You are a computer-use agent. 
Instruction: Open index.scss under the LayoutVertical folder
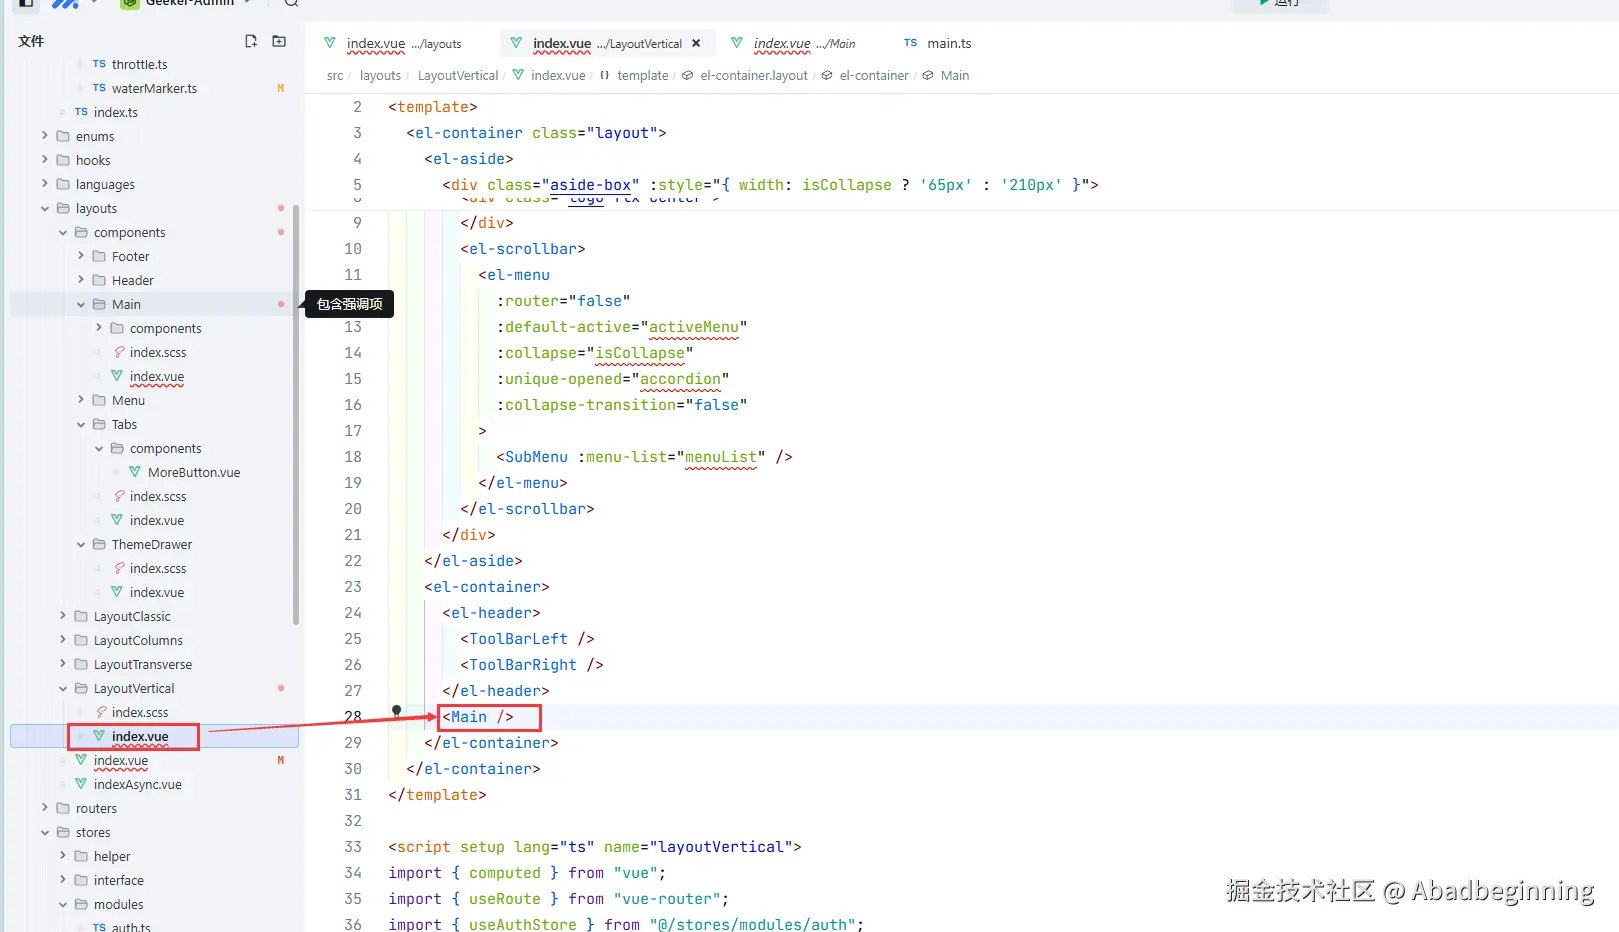pyautogui.click(x=140, y=712)
